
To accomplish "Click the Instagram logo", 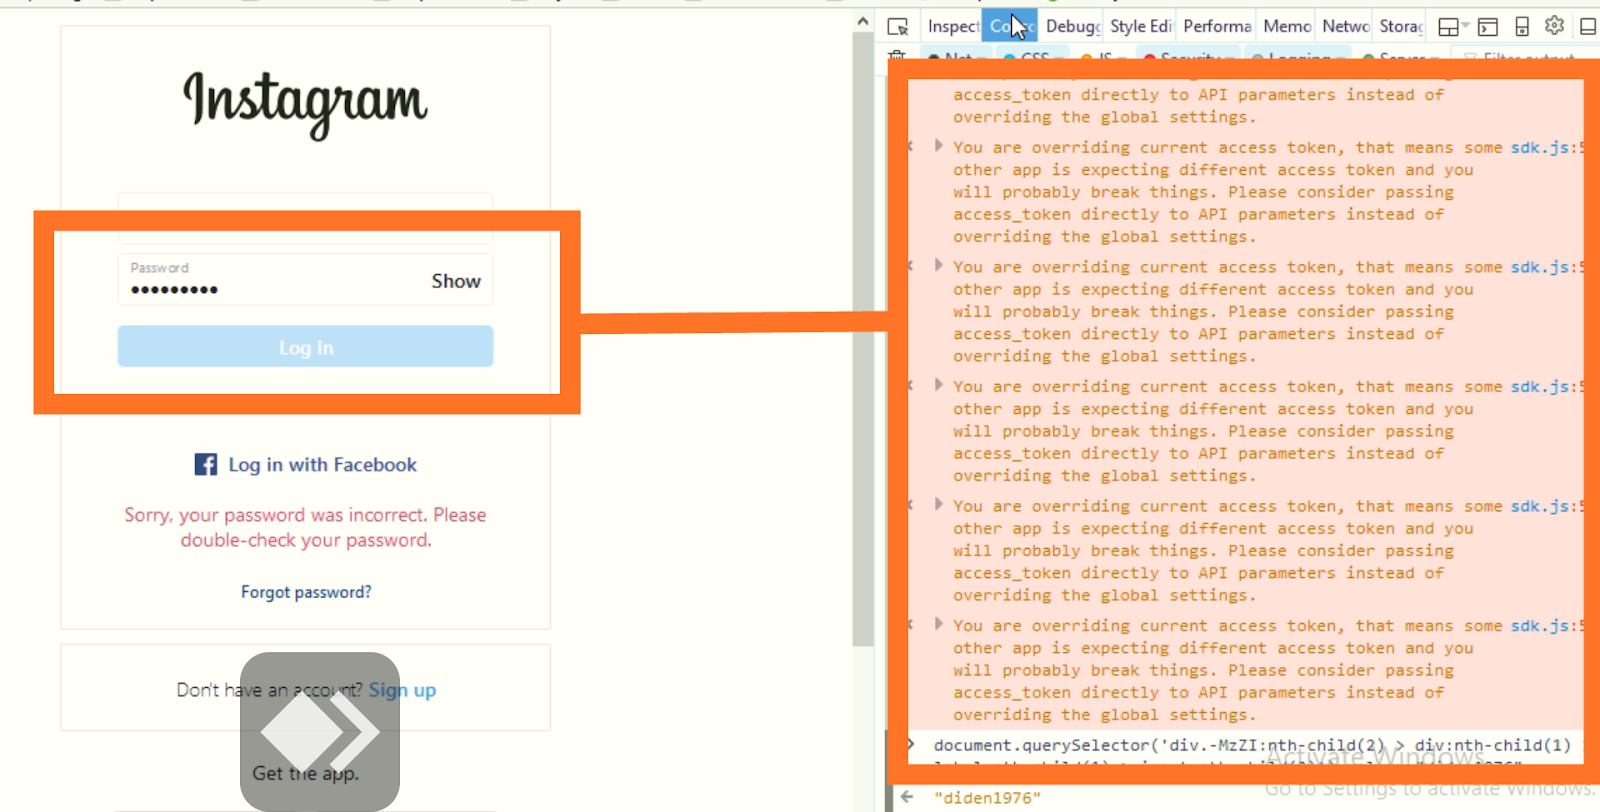I will [x=305, y=104].
